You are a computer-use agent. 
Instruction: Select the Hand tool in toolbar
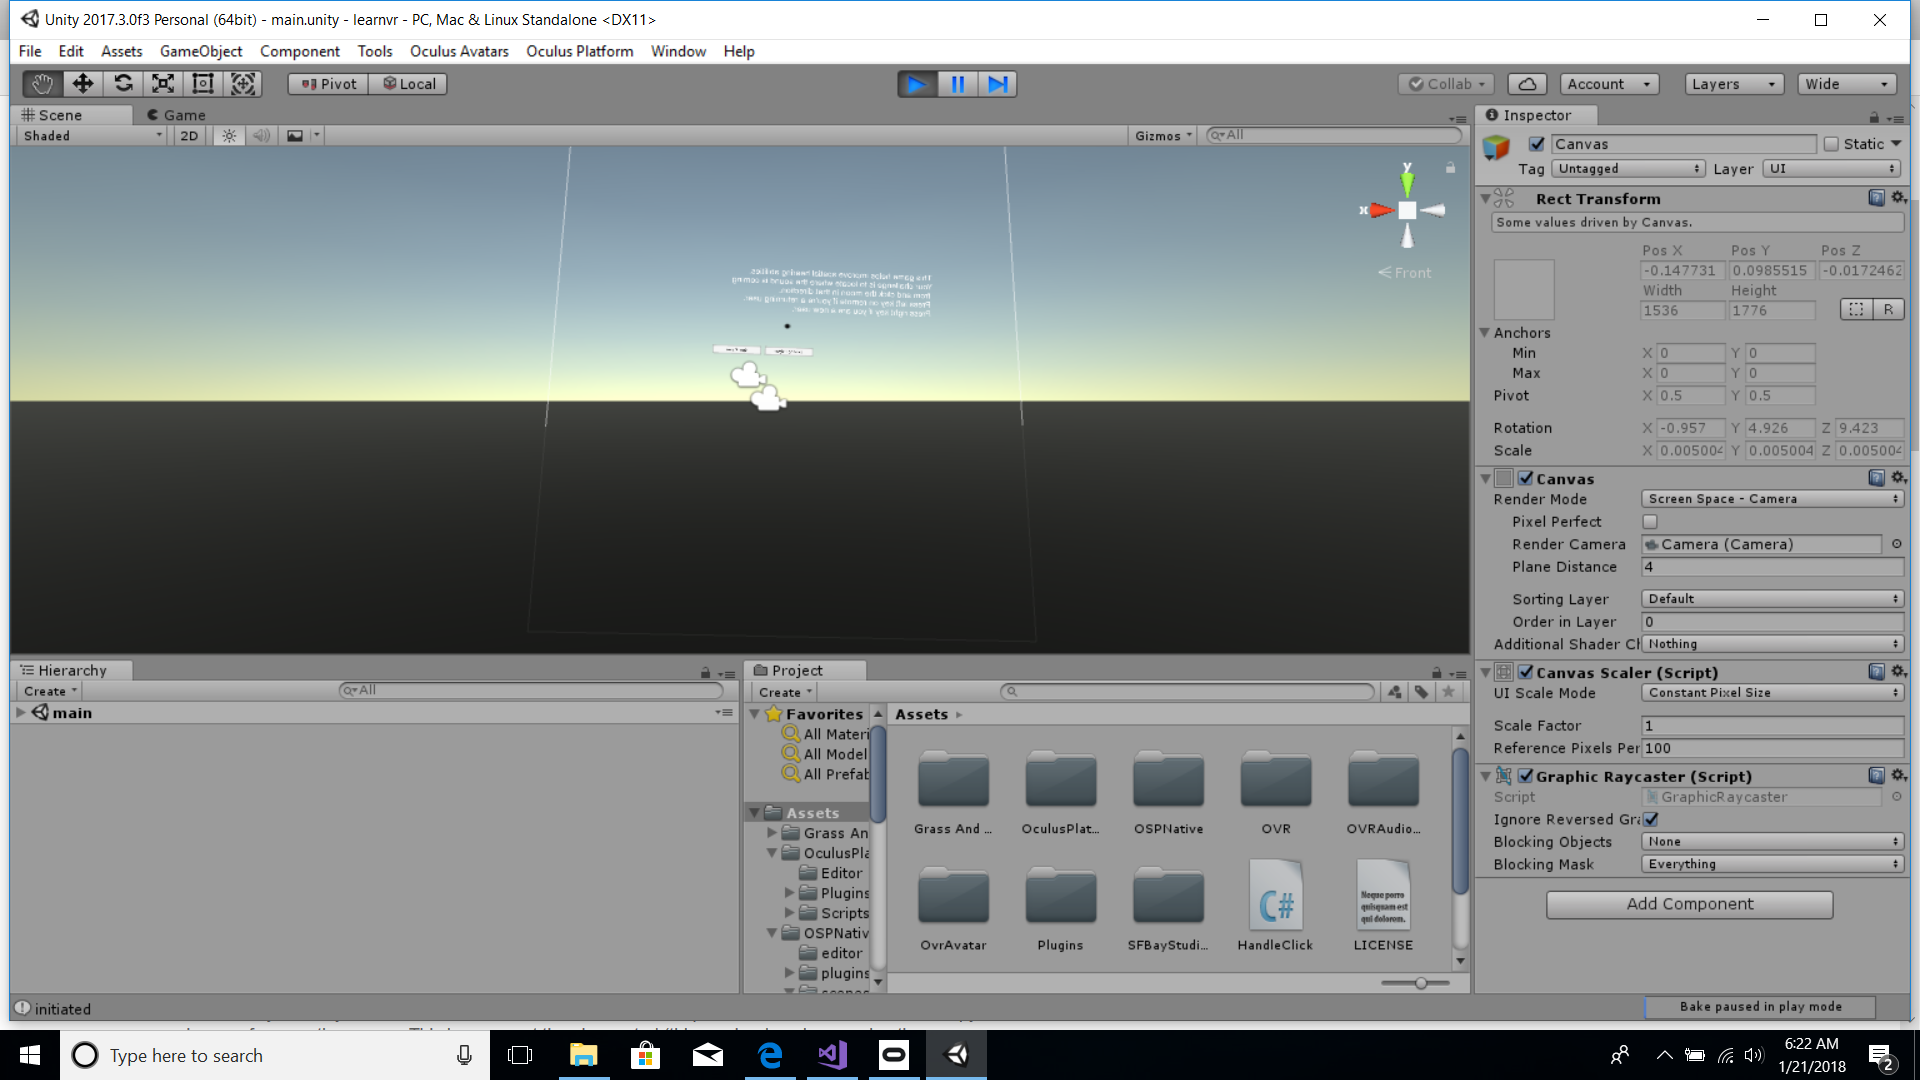[x=42, y=84]
